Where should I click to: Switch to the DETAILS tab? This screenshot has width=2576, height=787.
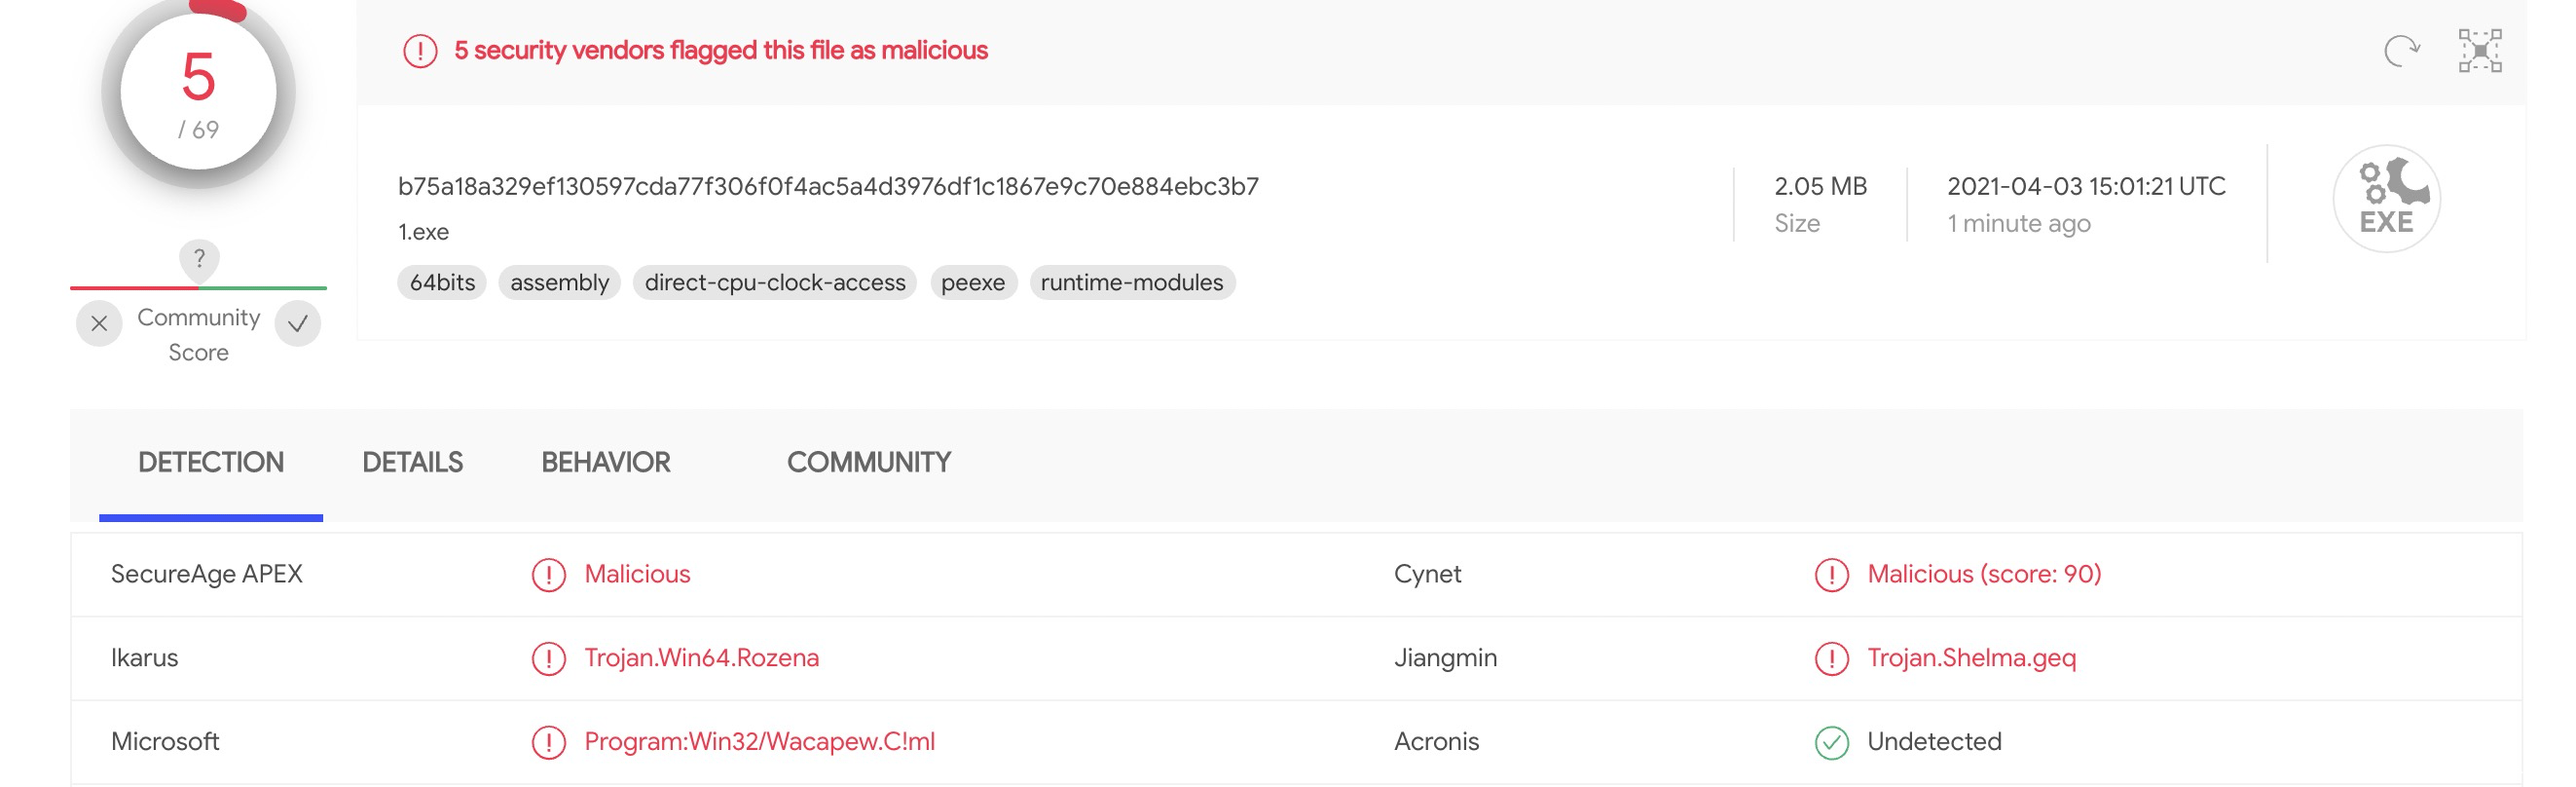click(412, 462)
